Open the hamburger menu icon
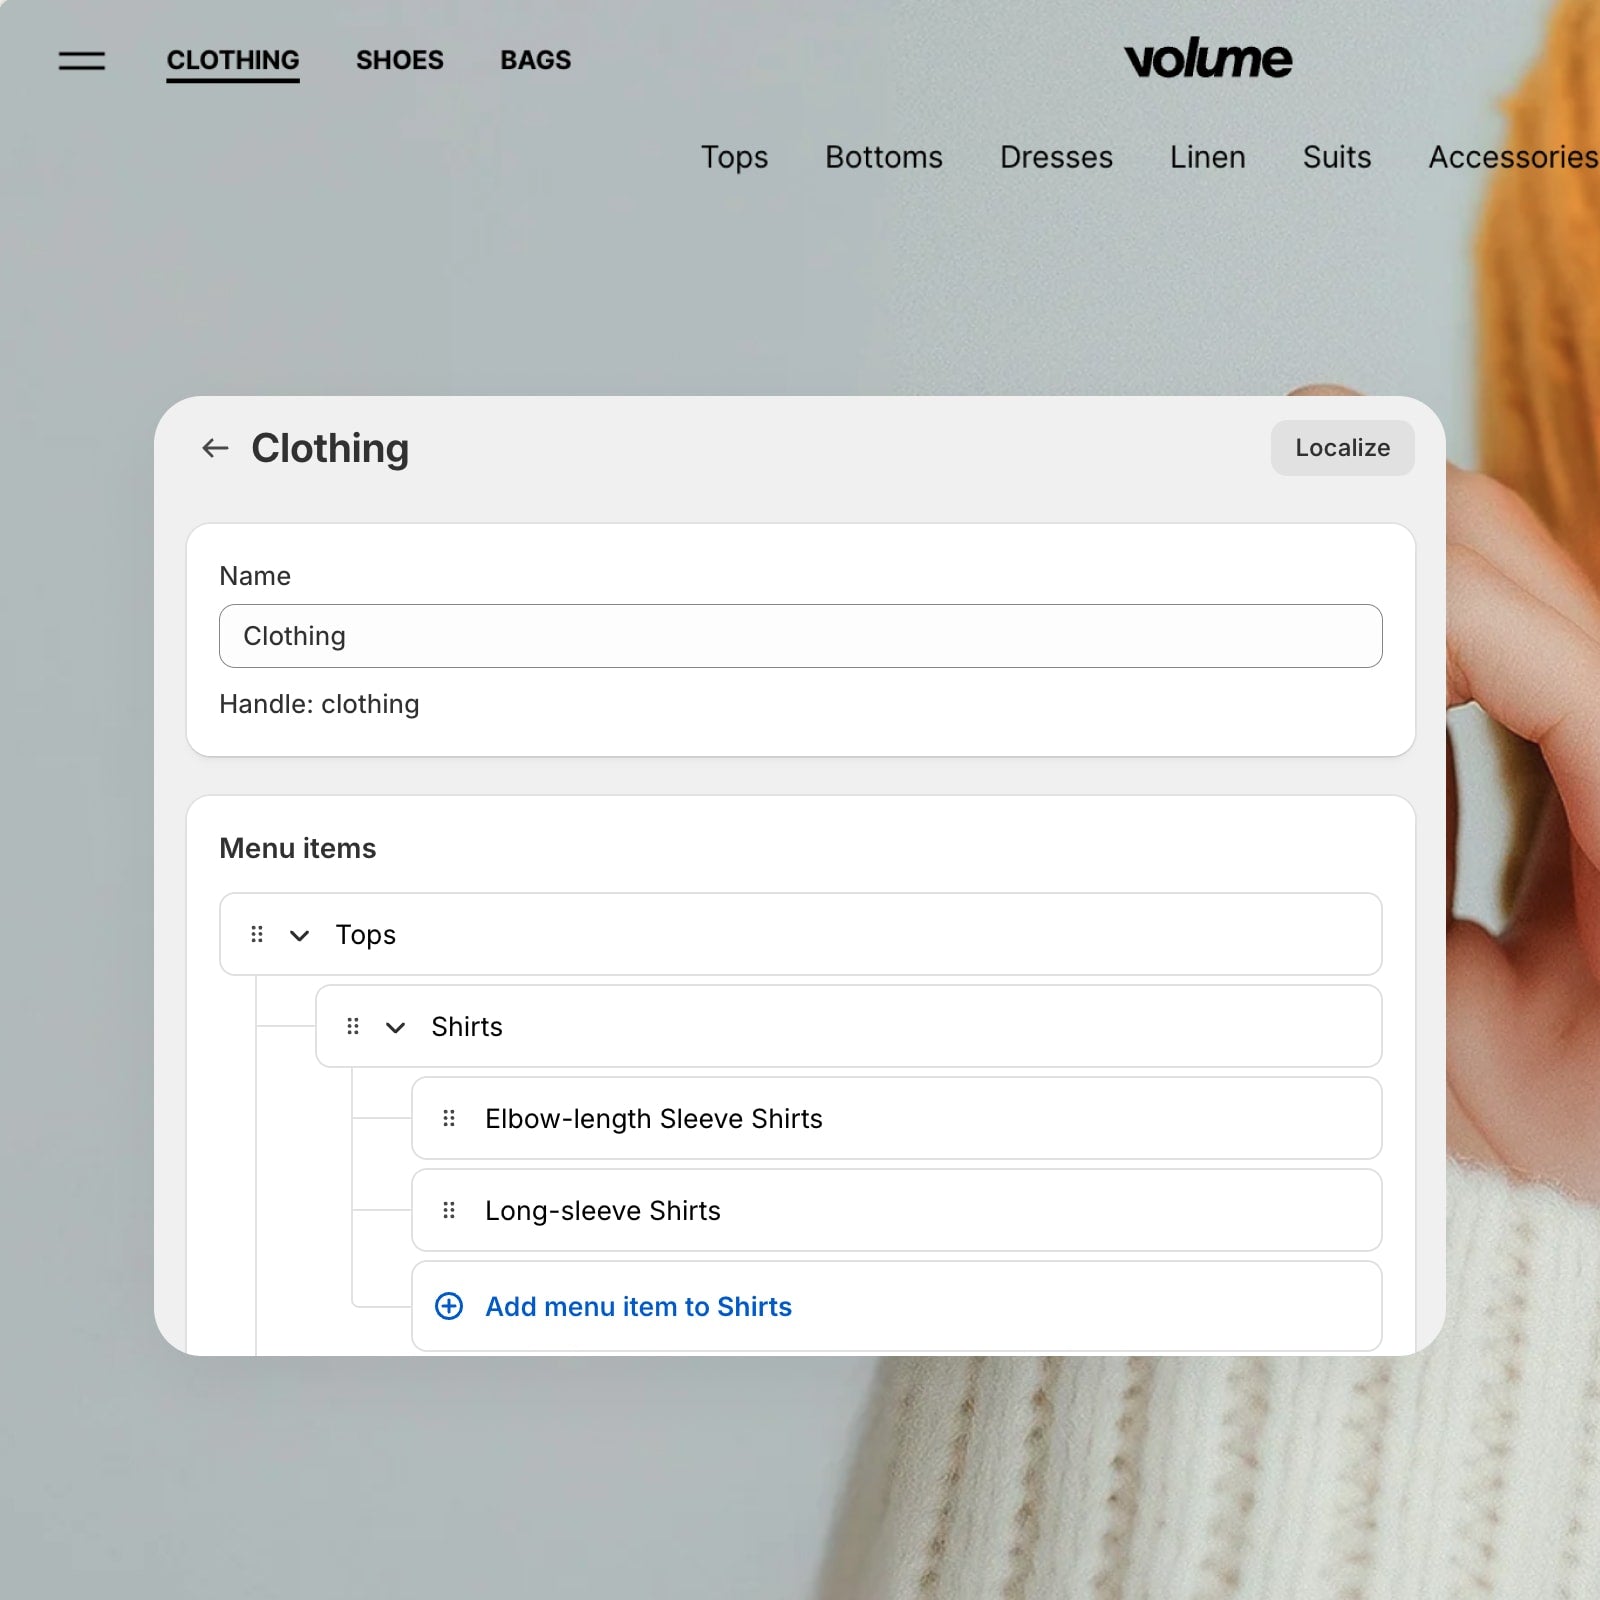Screen dimensions: 1600x1600 tap(81, 61)
